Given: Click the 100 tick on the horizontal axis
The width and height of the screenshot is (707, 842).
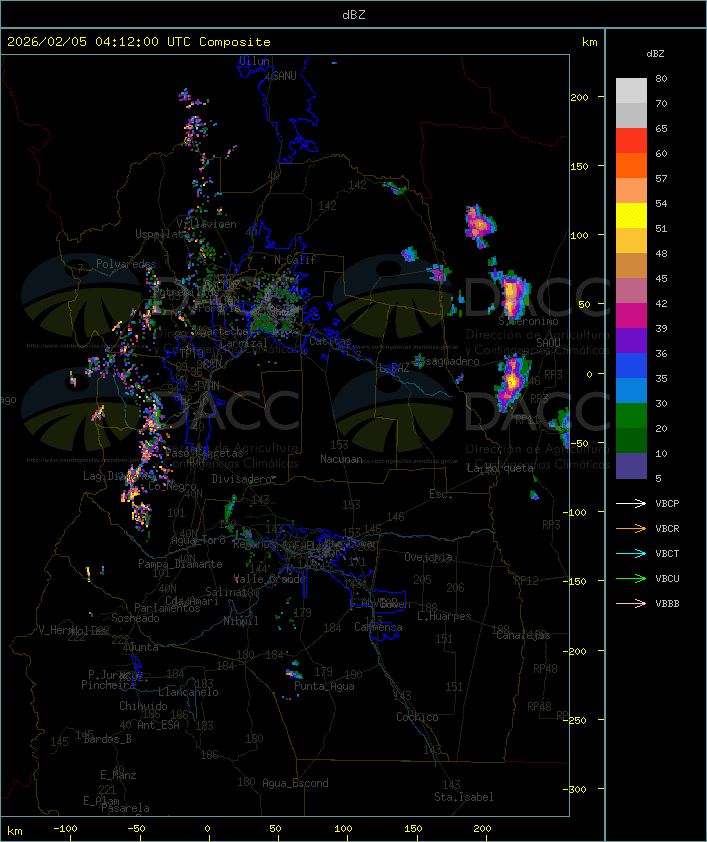Looking at the screenshot, I should (x=343, y=829).
